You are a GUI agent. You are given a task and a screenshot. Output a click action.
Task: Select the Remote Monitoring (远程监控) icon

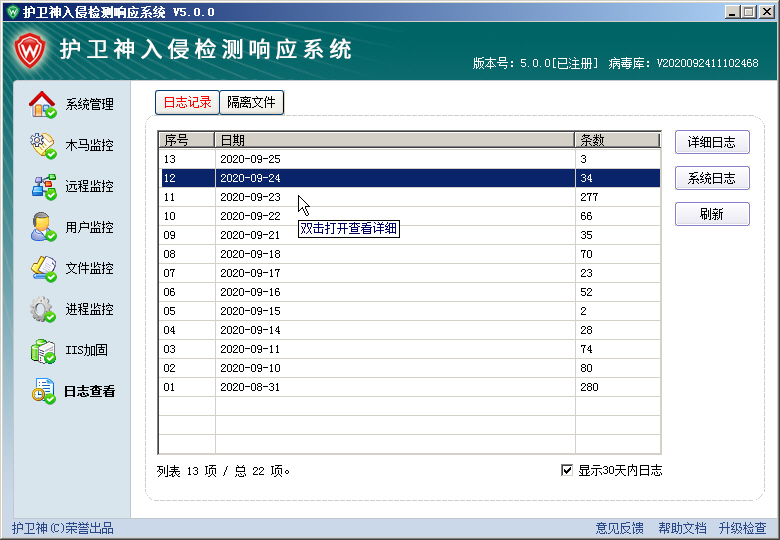click(x=42, y=186)
